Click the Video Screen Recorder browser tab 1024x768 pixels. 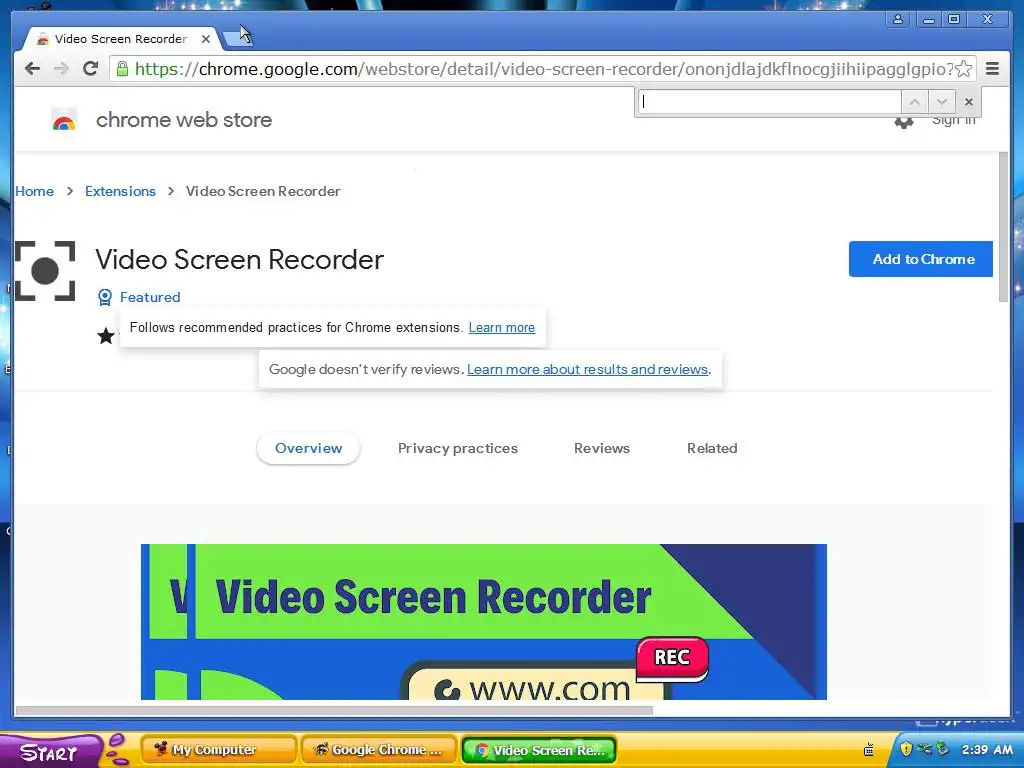[x=120, y=39]
